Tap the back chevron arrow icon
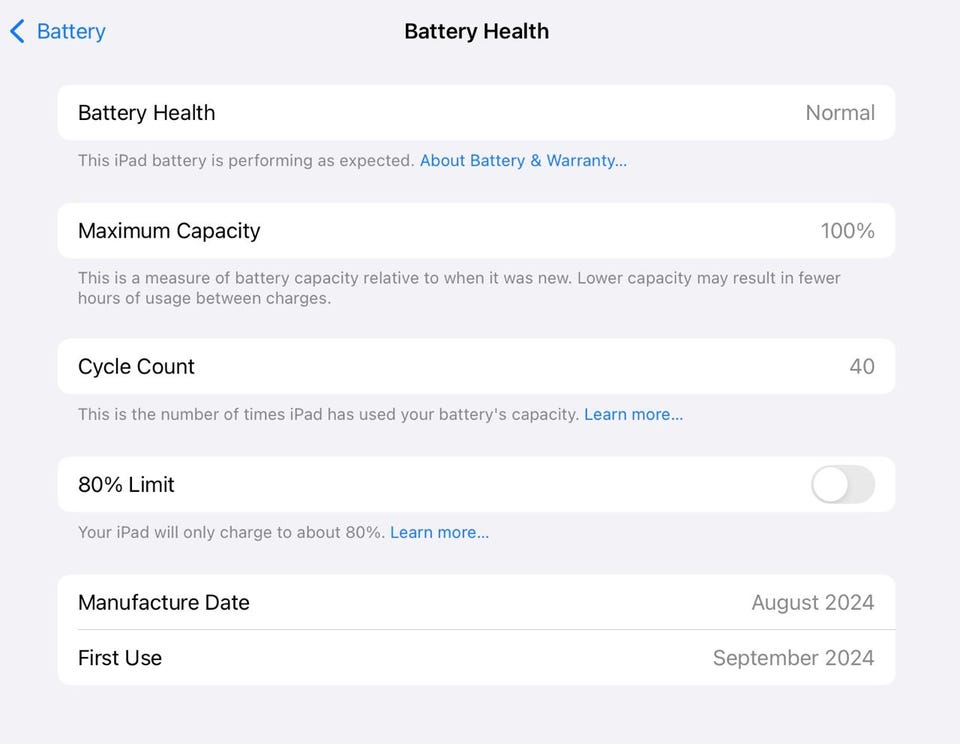This screenshot has width=960, height=744. pos(17,32)
